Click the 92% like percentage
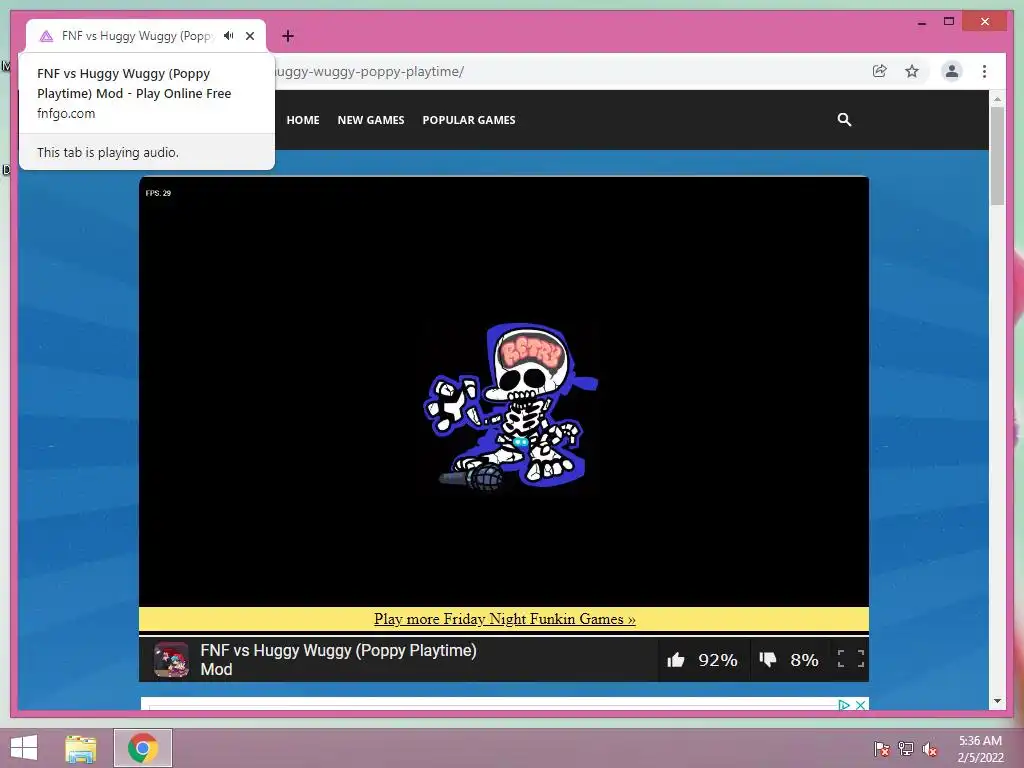The image size is (1024, 768). click(x=718, y=660)
